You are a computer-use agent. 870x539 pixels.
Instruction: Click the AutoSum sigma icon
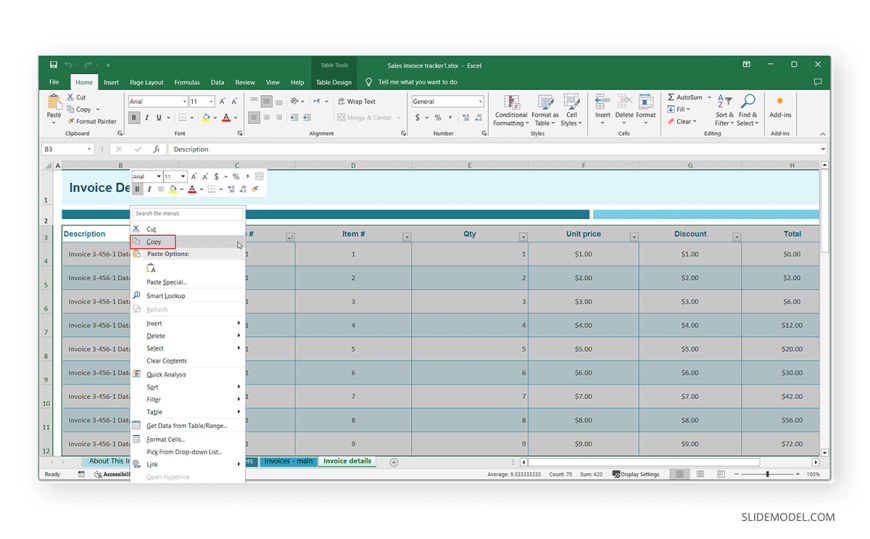click(x=671, y=97)
